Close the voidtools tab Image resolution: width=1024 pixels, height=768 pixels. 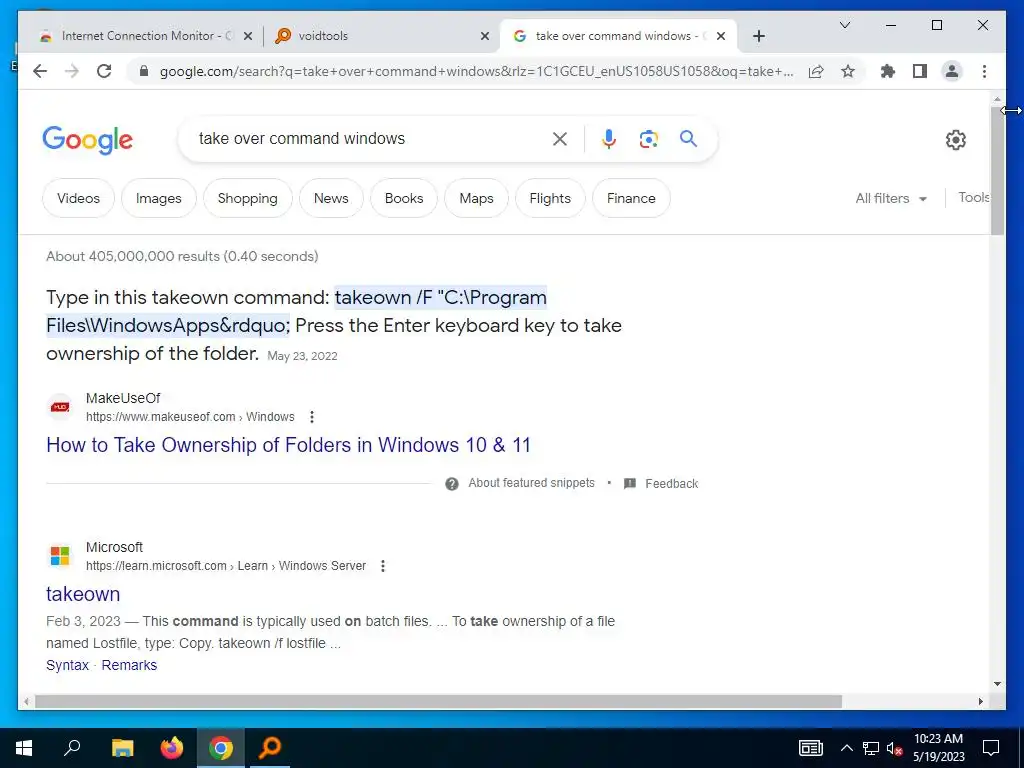[485, 36]
